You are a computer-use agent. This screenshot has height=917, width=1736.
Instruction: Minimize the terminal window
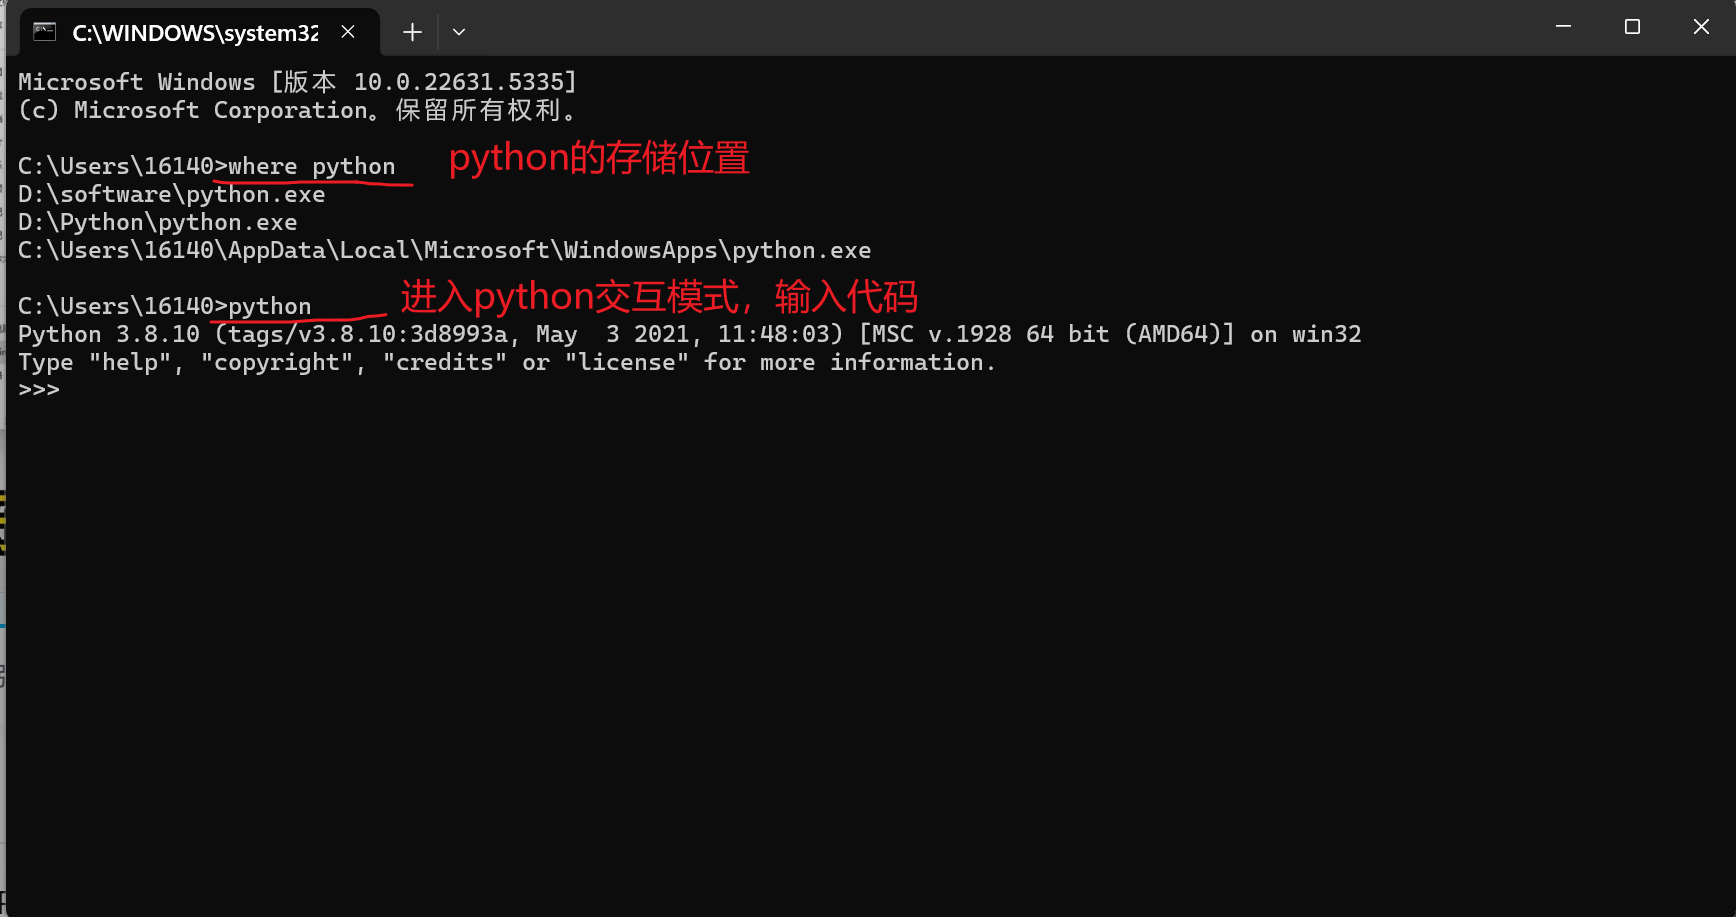(x=1562, y=26)
